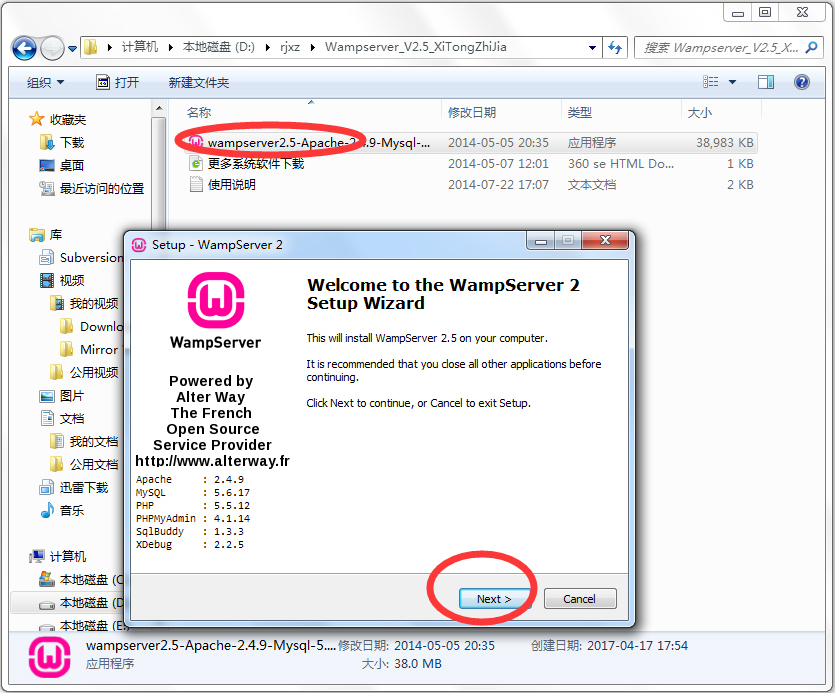Cancel the WampServer 2 setup
The height and width of the screenshot is (693, 835).
(580, 598)
